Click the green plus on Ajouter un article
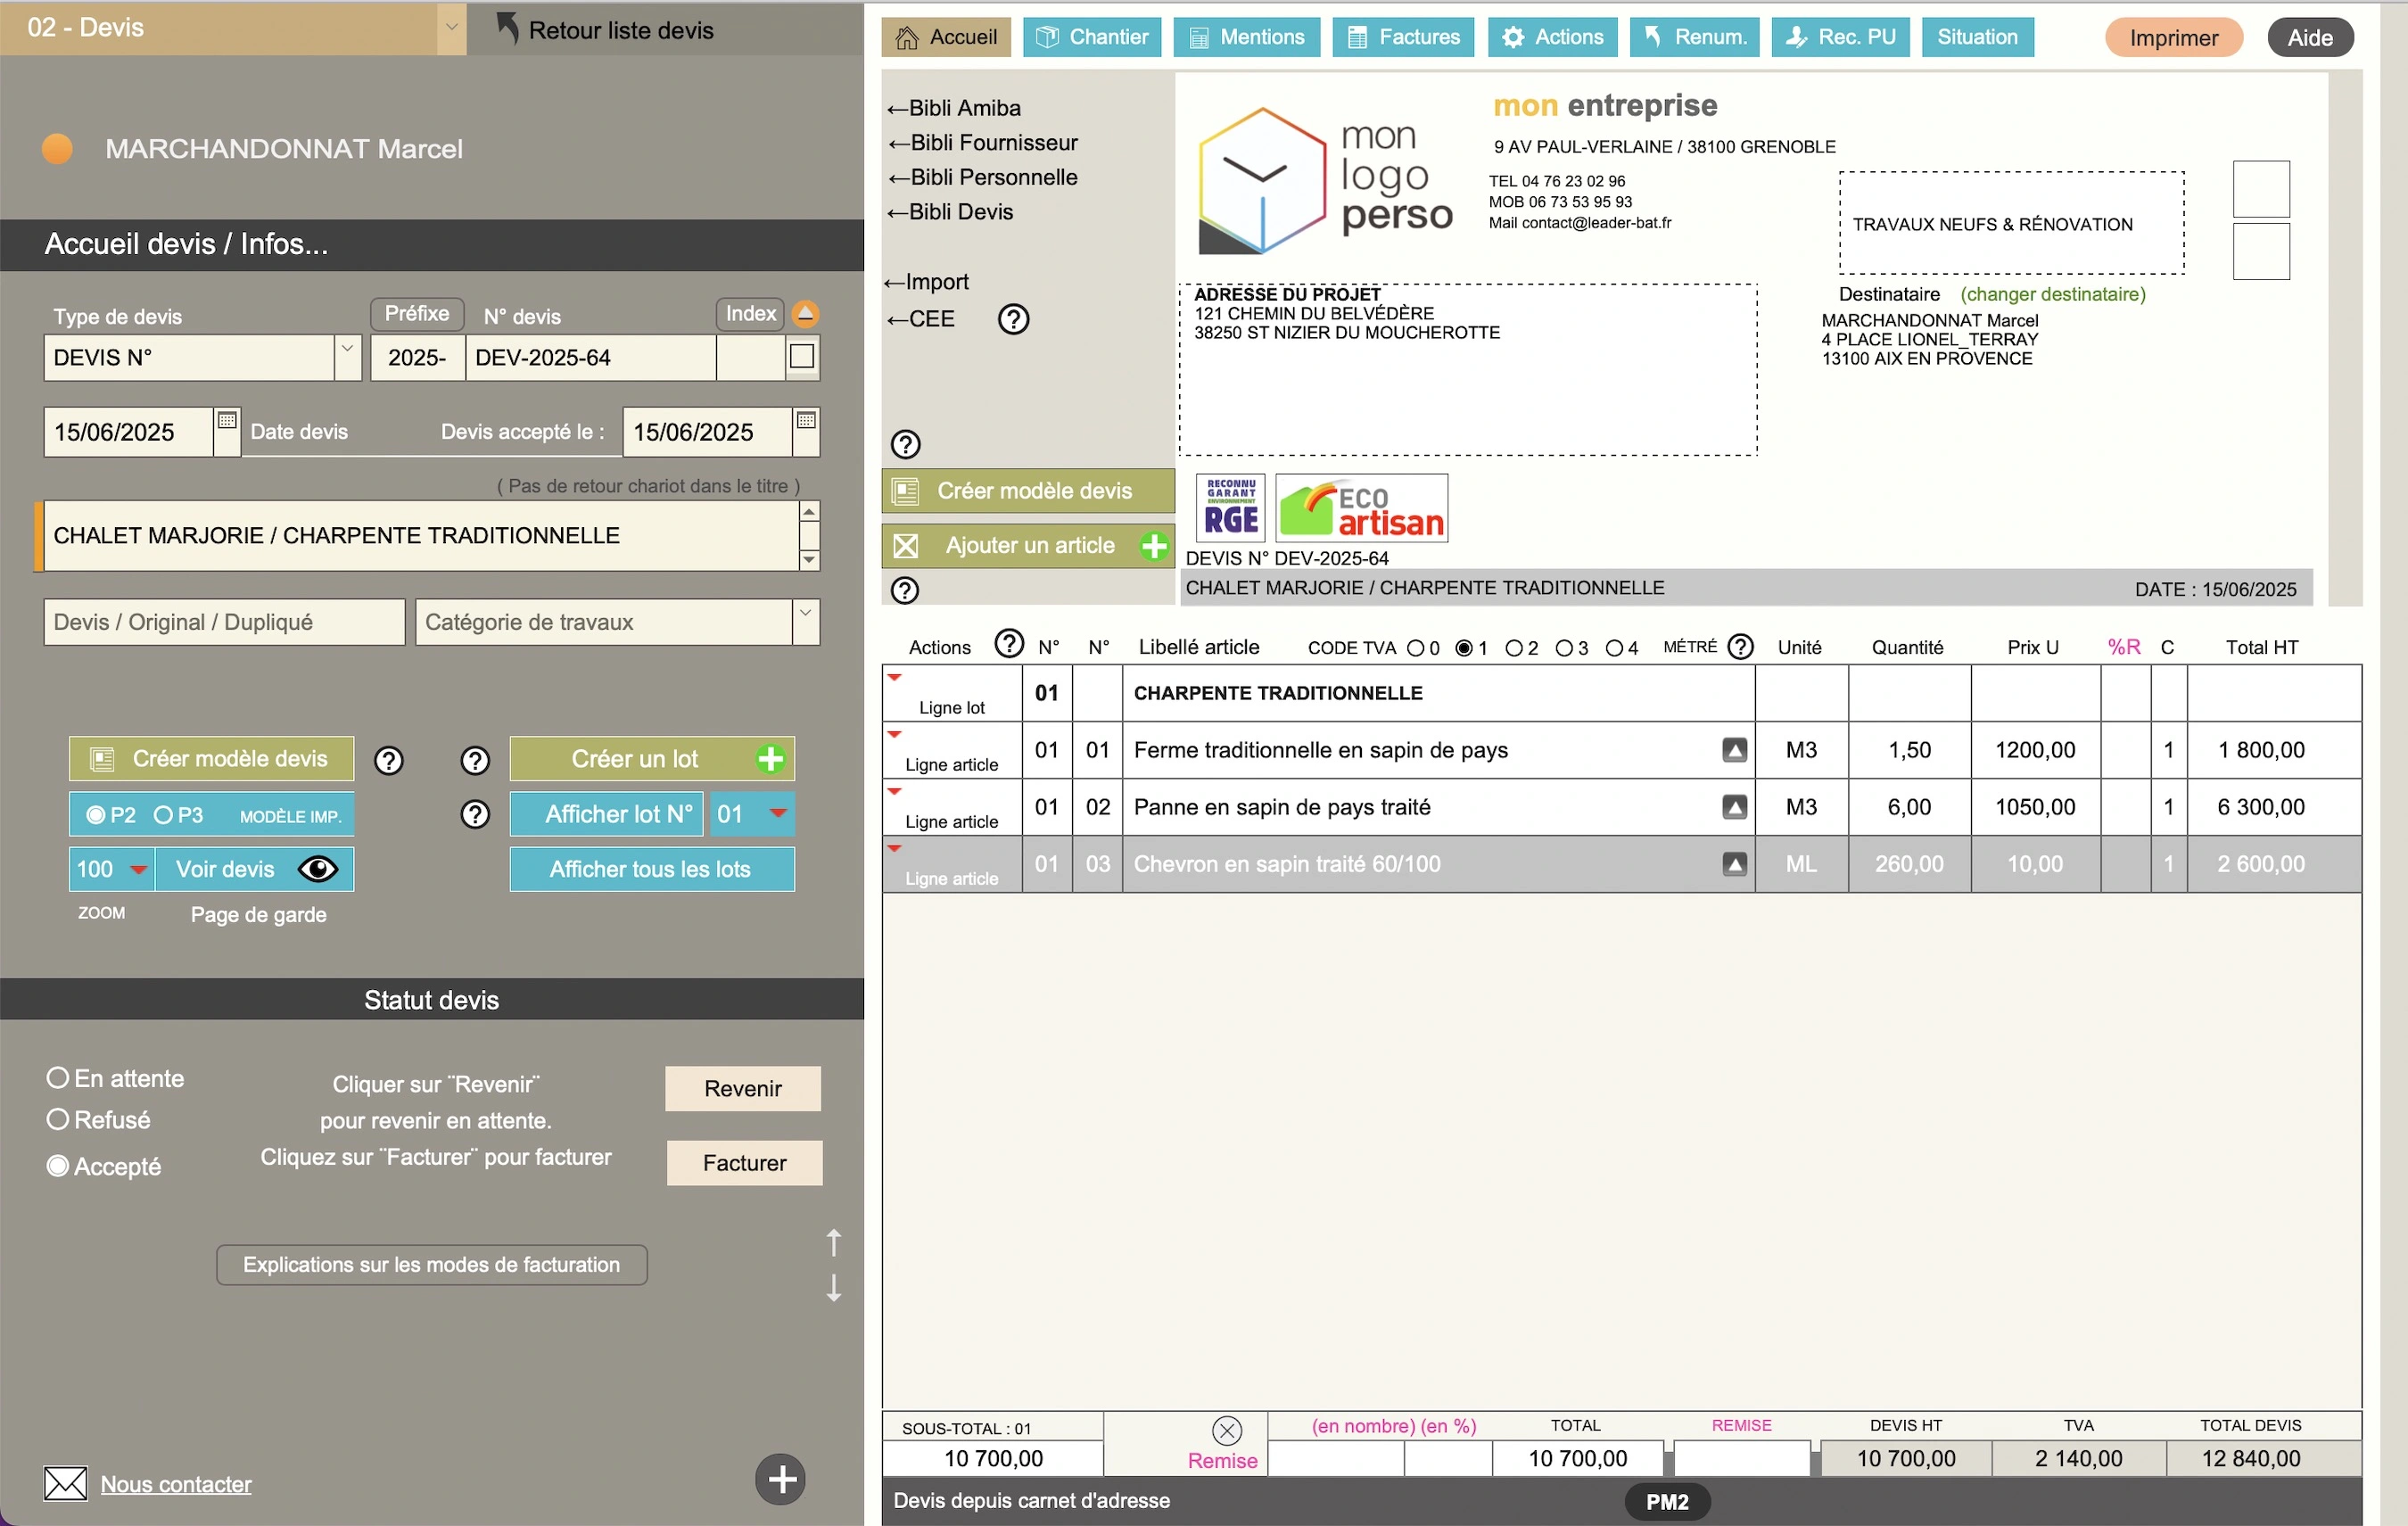Image resolution: width=2408 pixels, height=1526 pixels. point(1154,546)
